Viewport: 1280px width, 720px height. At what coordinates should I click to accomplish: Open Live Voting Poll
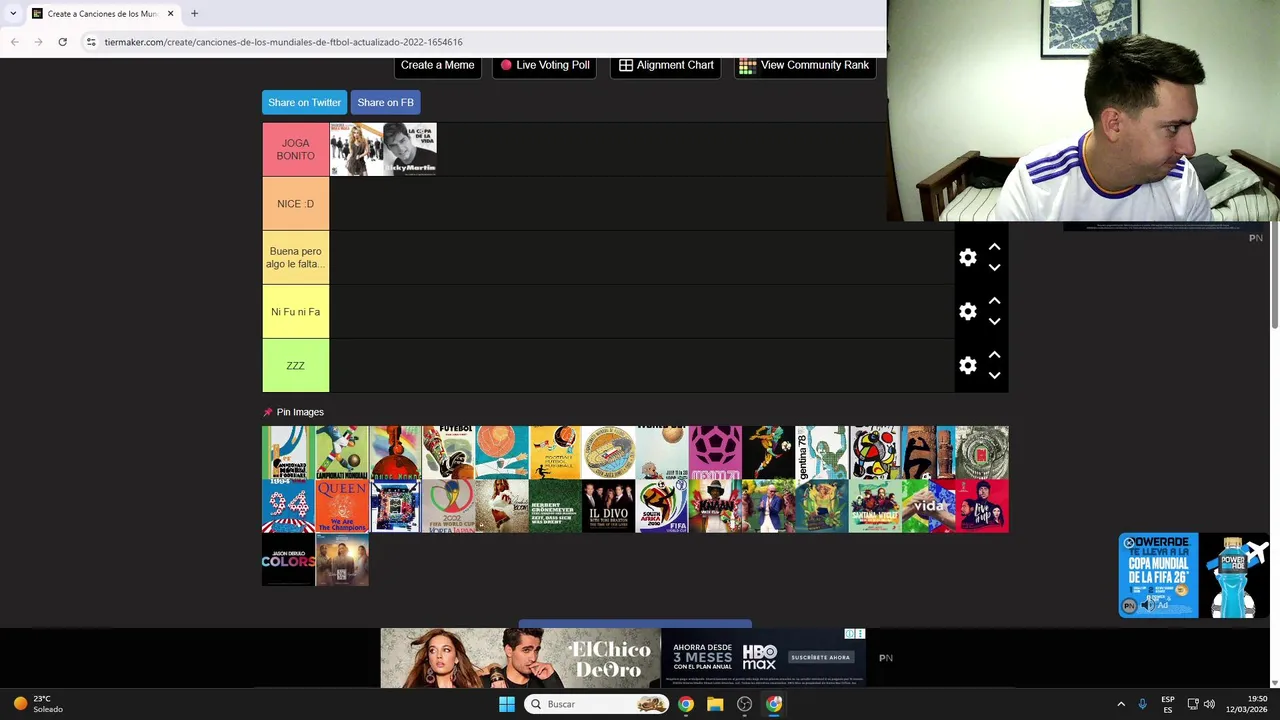coord(545,65)
